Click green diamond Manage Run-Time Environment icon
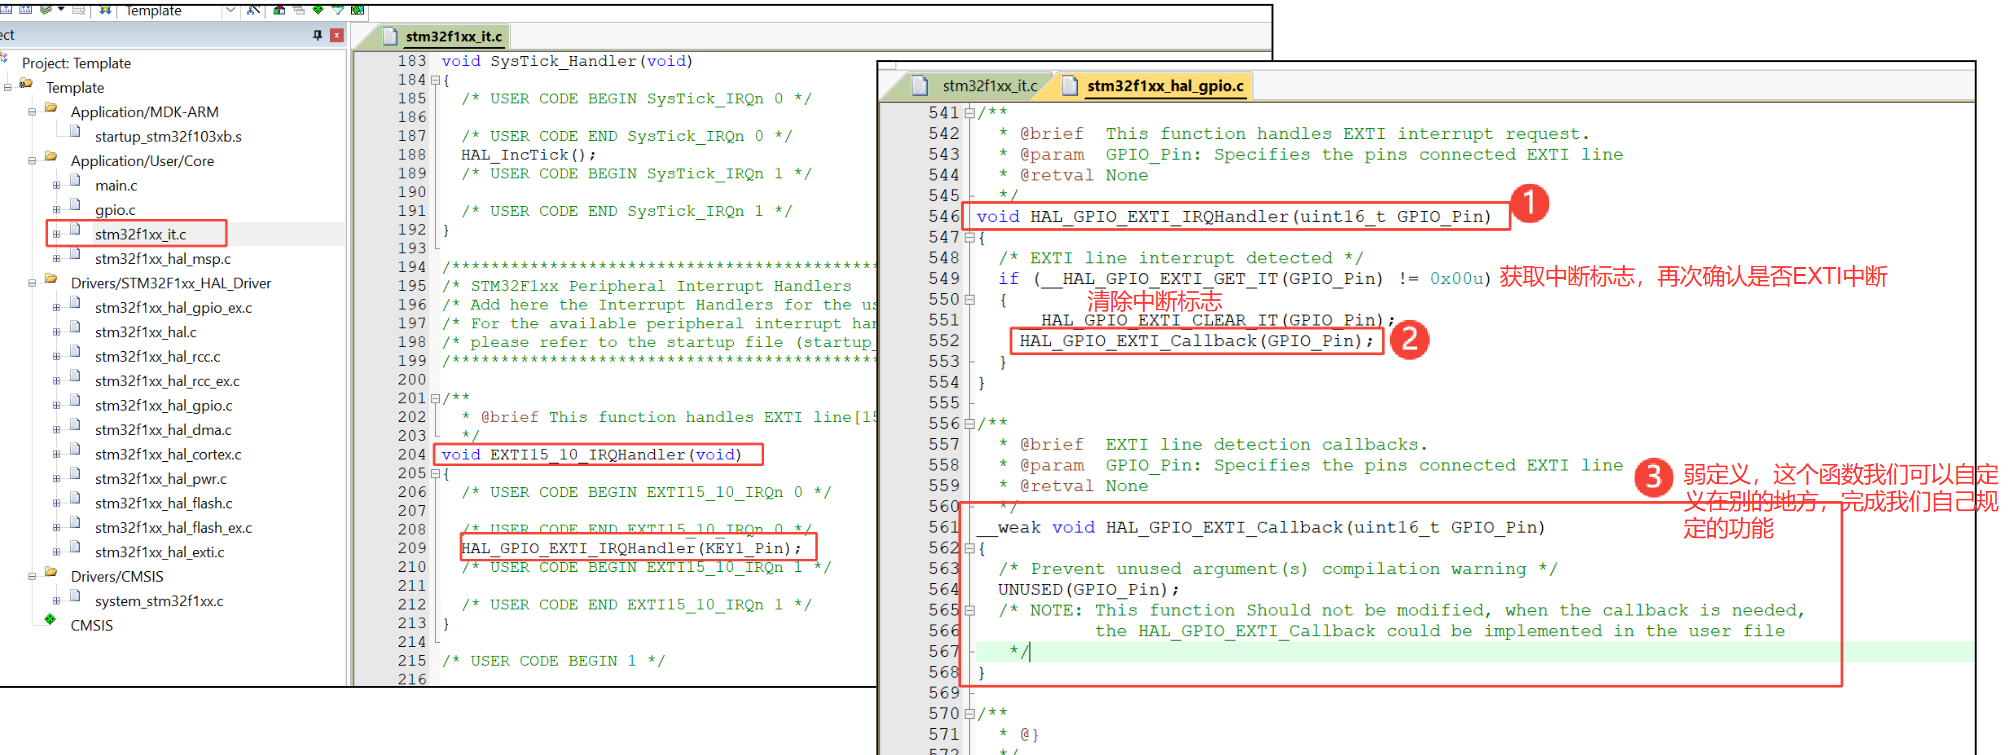 click(x=318, y=10)
